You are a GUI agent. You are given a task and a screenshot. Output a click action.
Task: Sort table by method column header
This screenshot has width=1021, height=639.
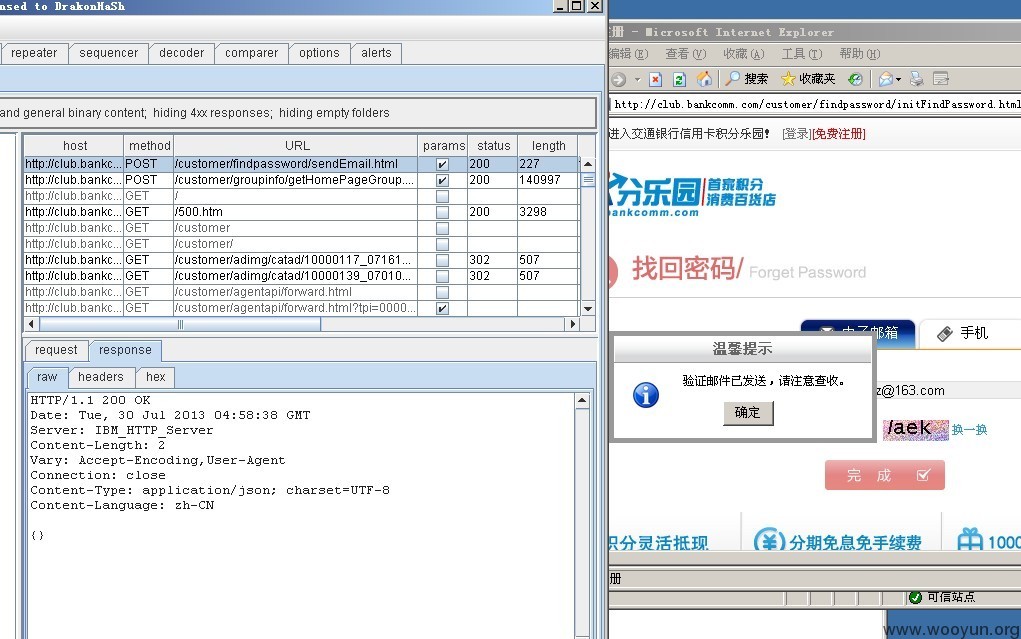click(149, 145)
